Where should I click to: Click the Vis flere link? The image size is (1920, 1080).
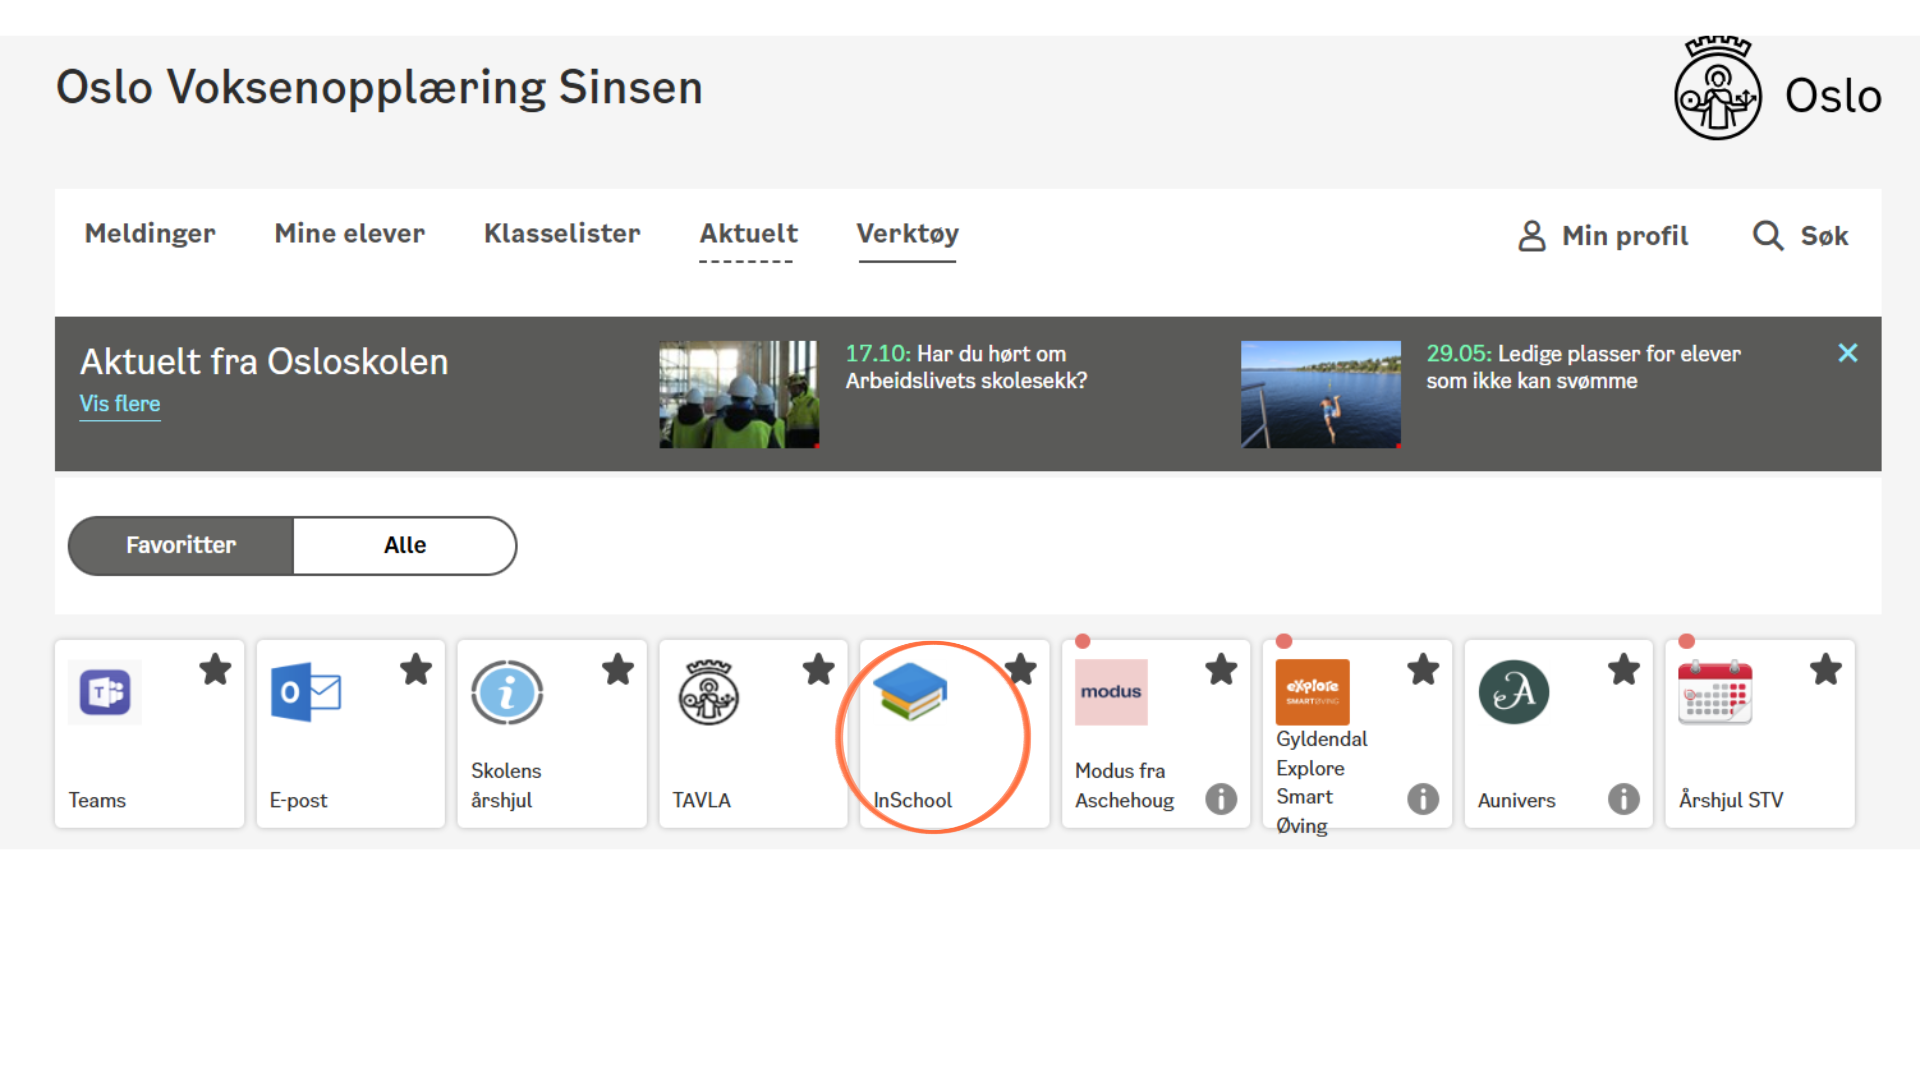(x=120, y=404)
